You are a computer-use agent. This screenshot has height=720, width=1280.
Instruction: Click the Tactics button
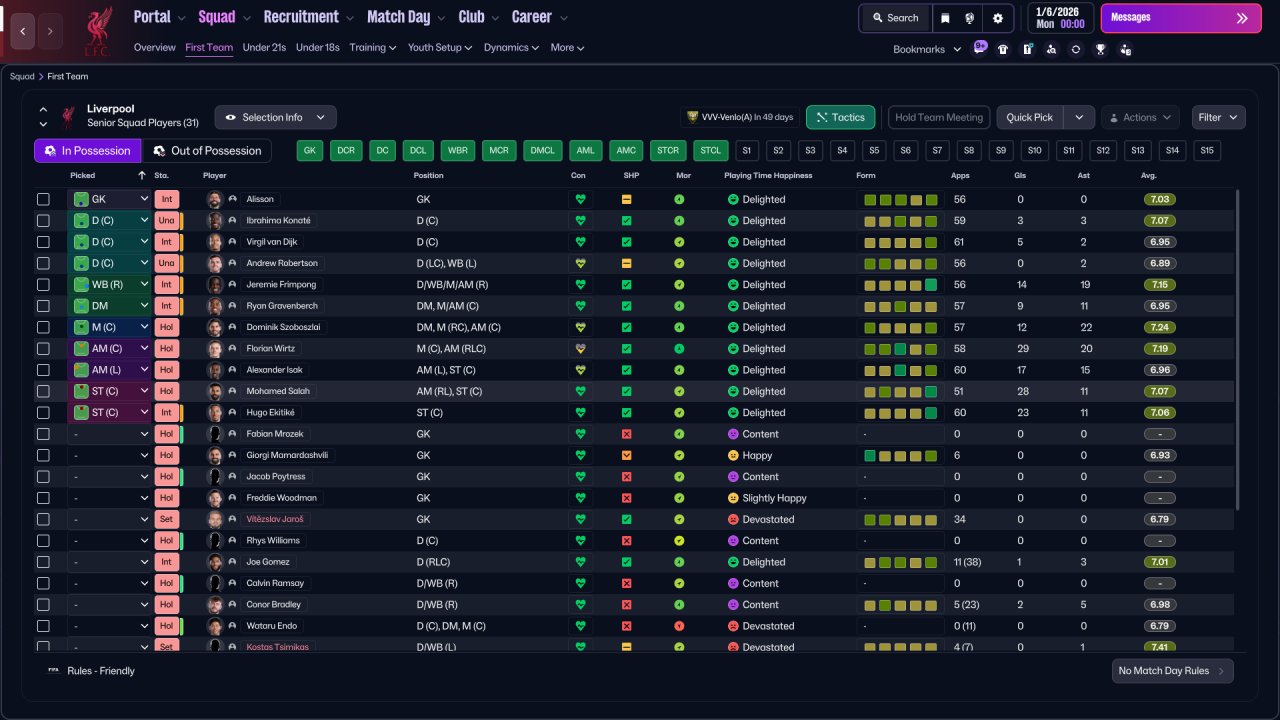click(x=840, y=117)
